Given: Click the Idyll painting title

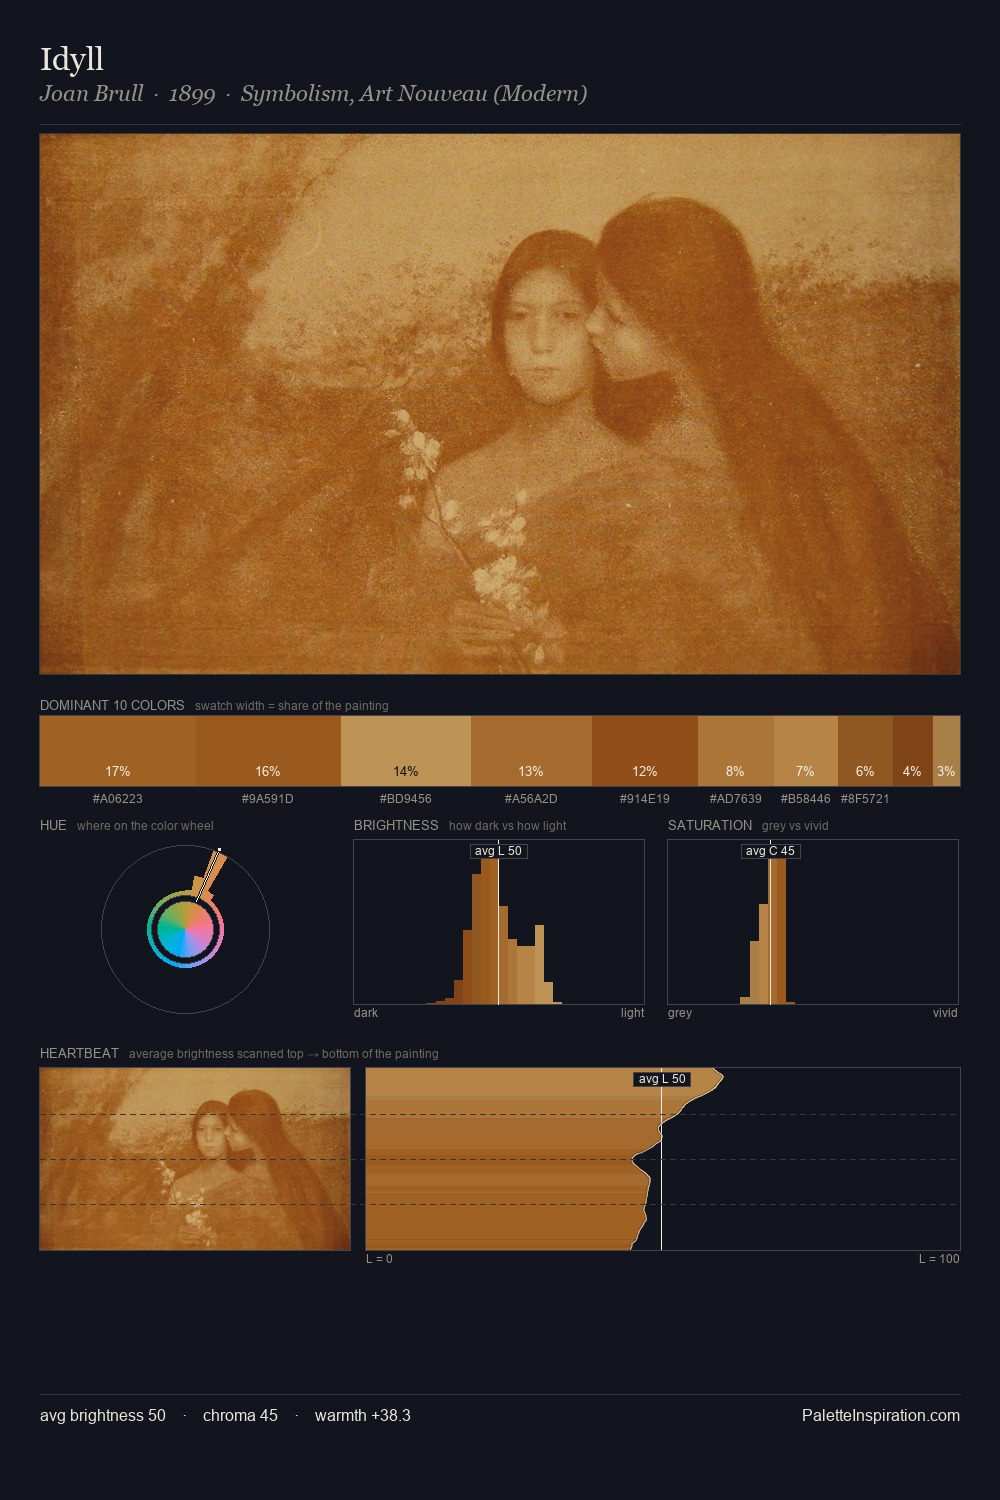Looking at the screenshot, I should [72, 59].
